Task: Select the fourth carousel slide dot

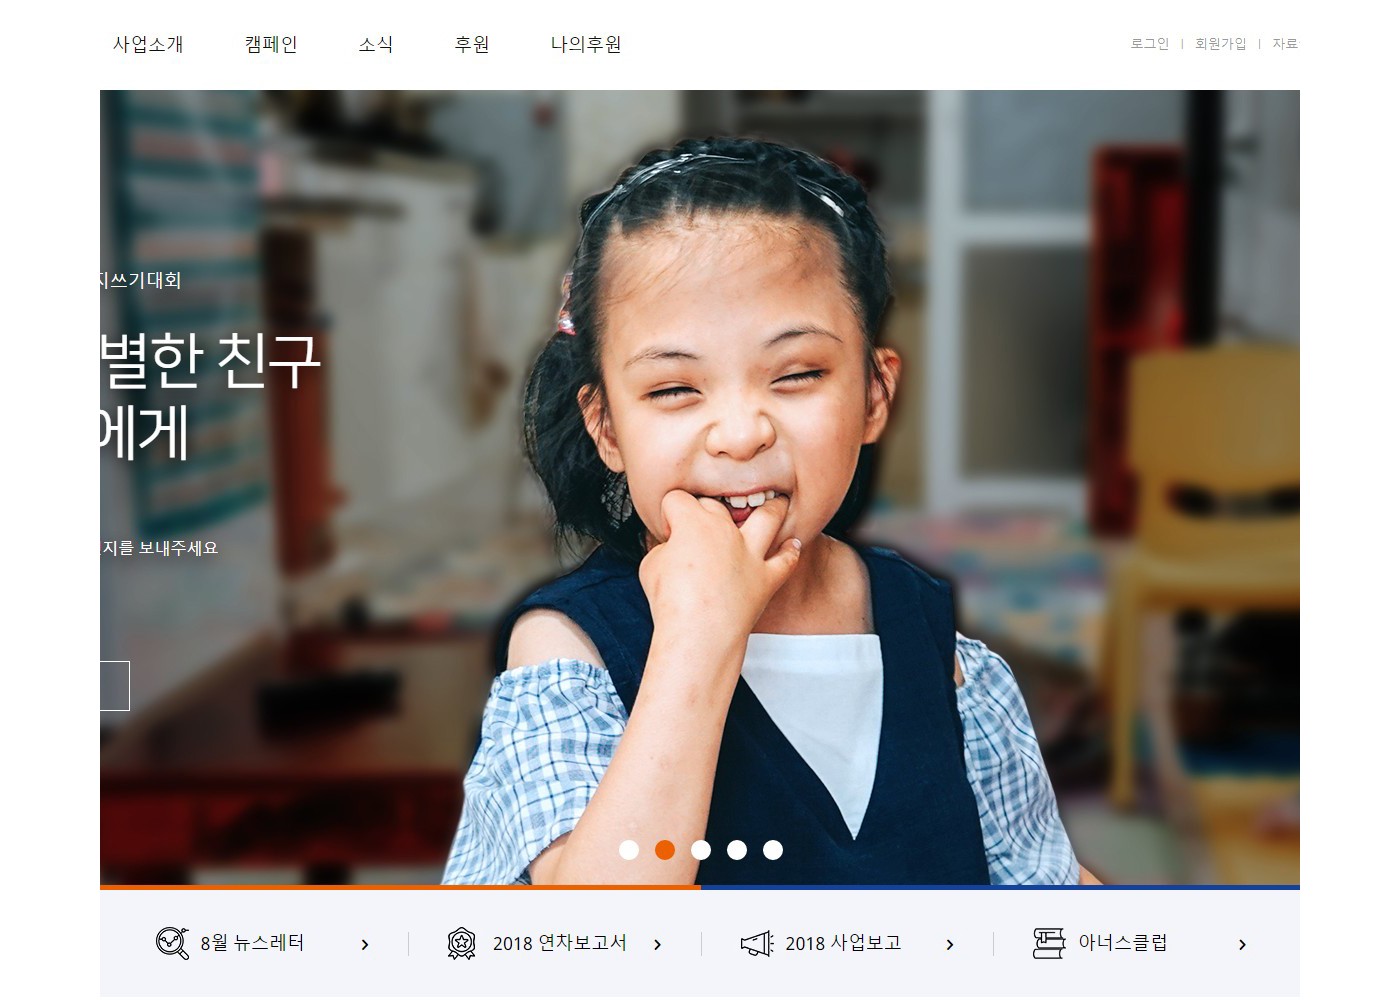Action: (737, 850)
